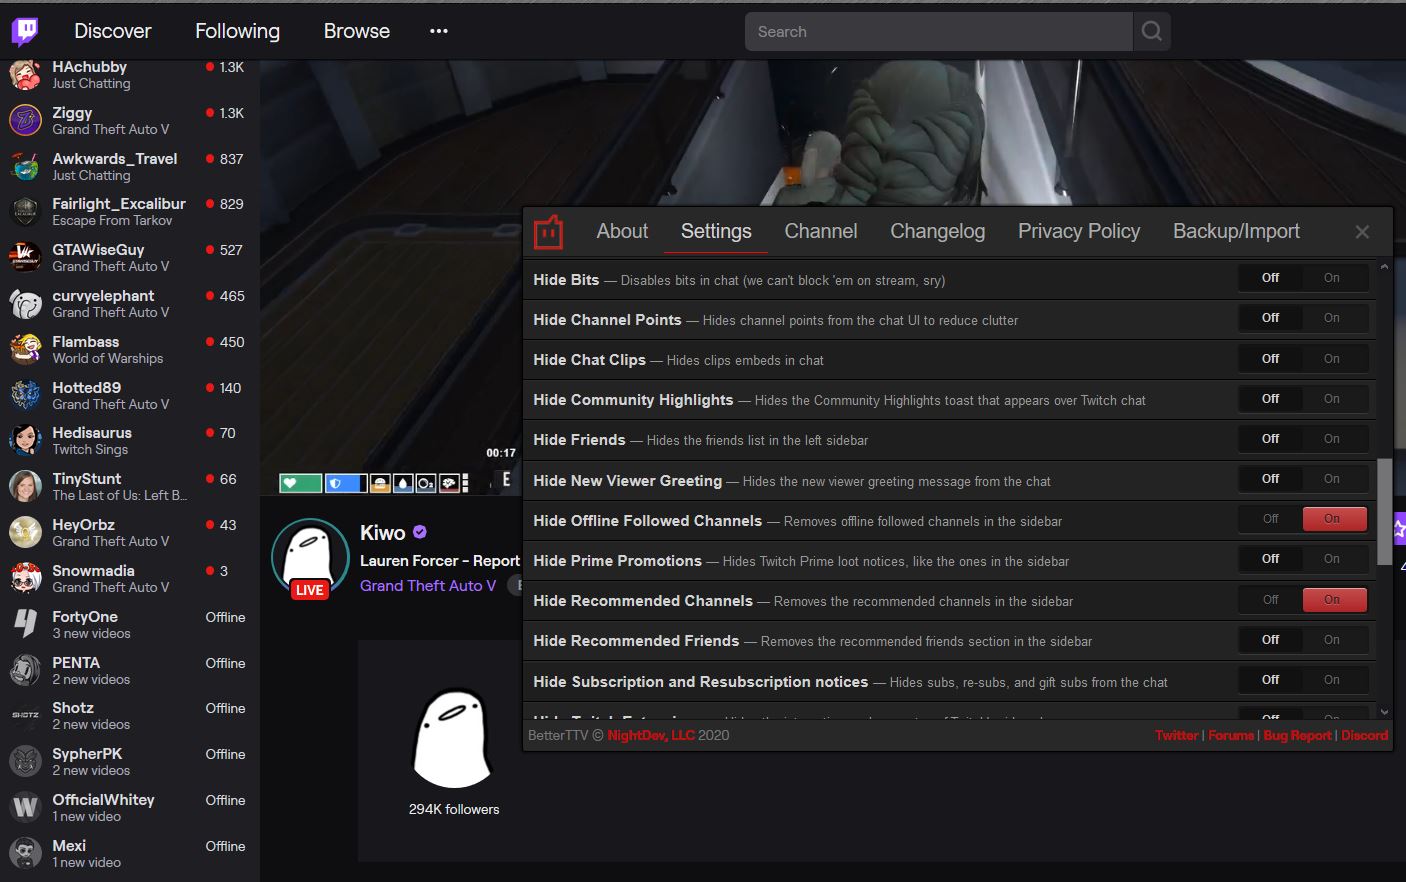The height and width of the screenshot is (882, 1406).
Task: Click the BetterTTV logo icon
Action: pyautogui.click(x=548, y=232)
